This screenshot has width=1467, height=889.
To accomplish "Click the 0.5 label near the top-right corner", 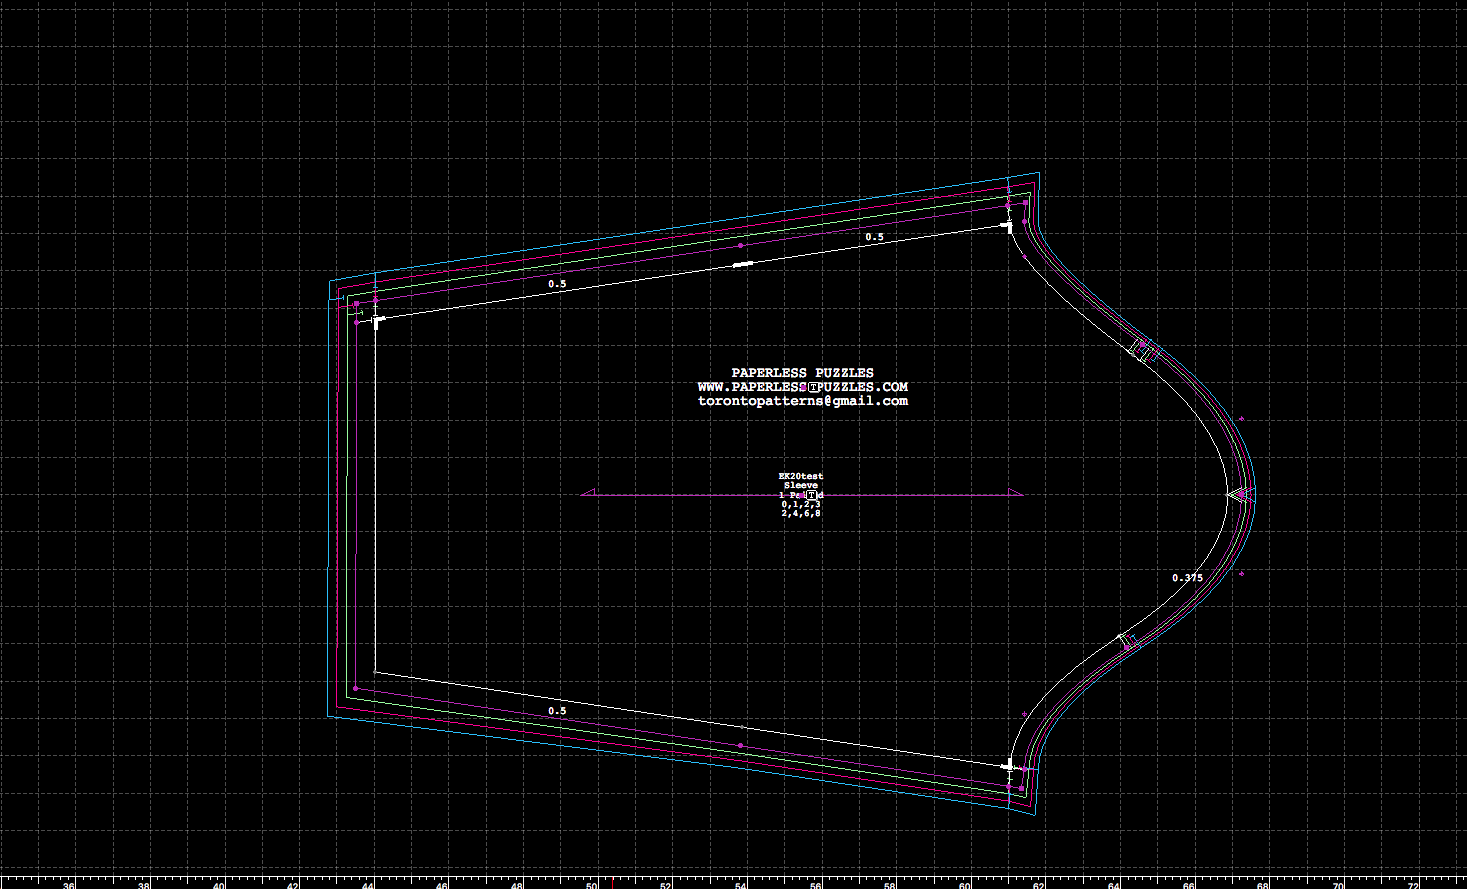I will point(874,237).
